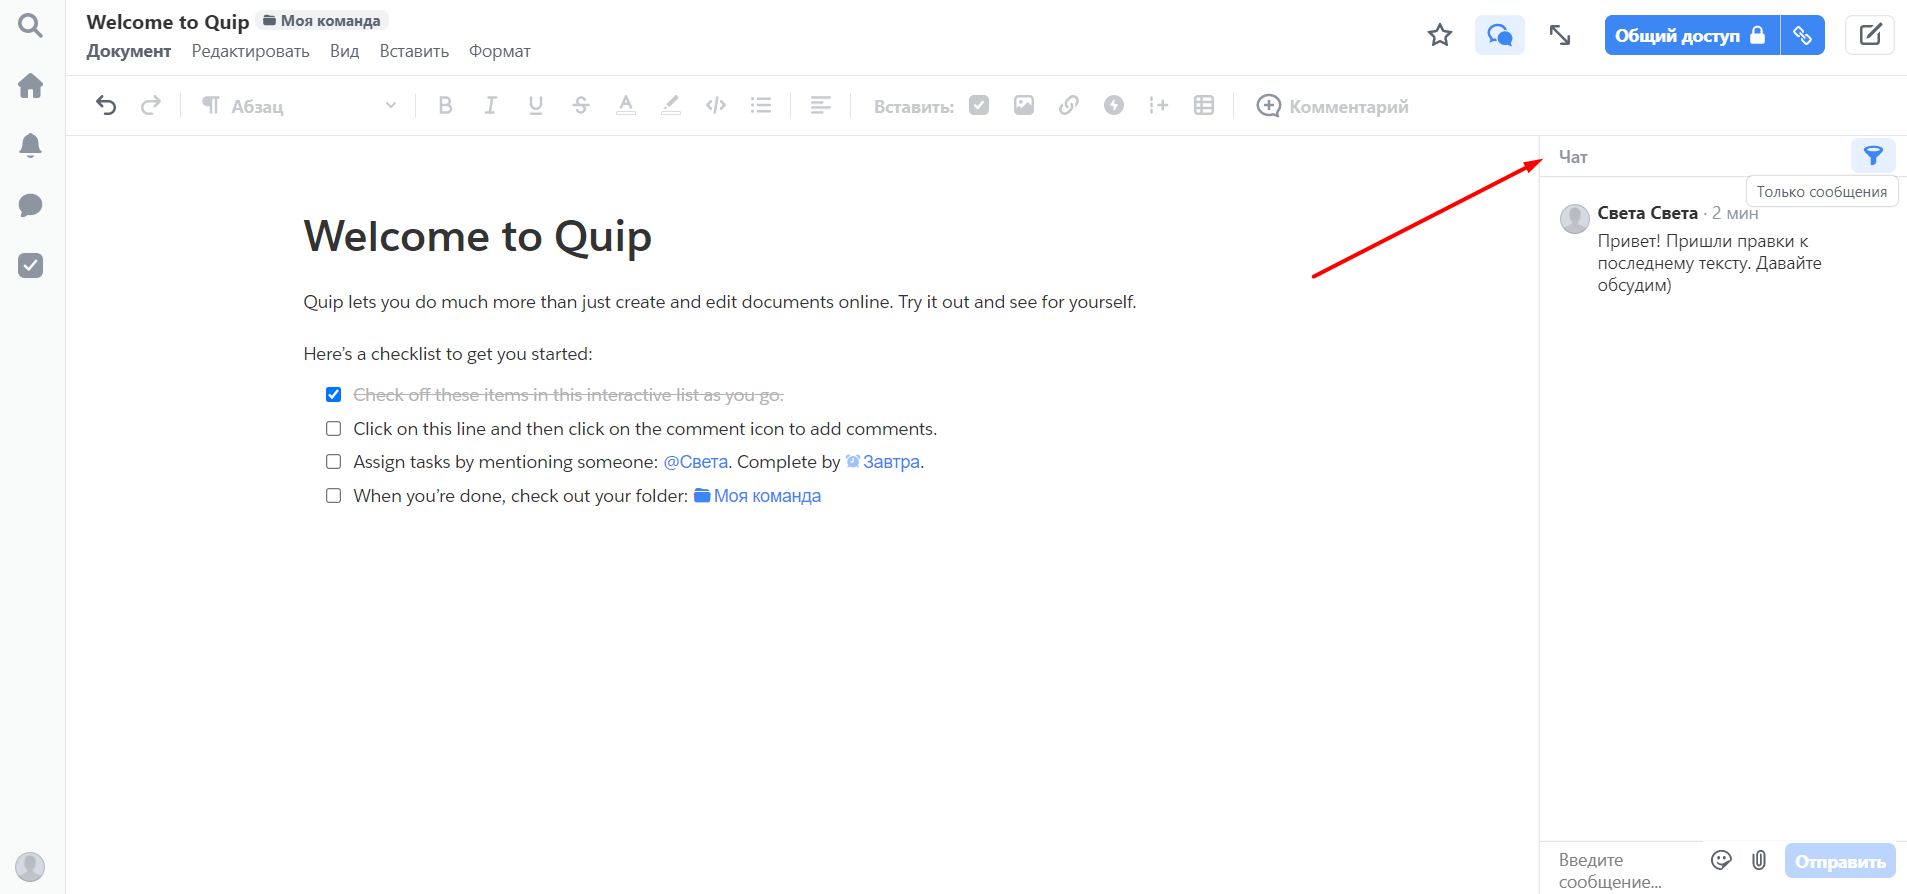The height and width of the screenshot is (894, 1907).
Task: Open text color picker
Action: click(626, 105)
